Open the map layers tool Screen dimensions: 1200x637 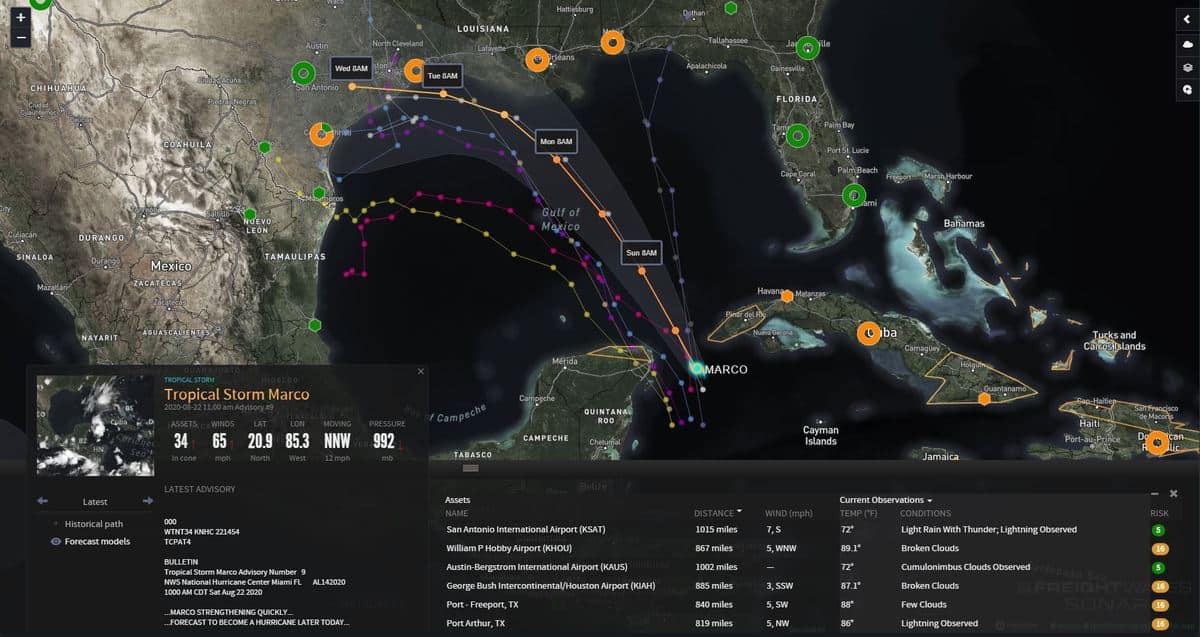1187,67
